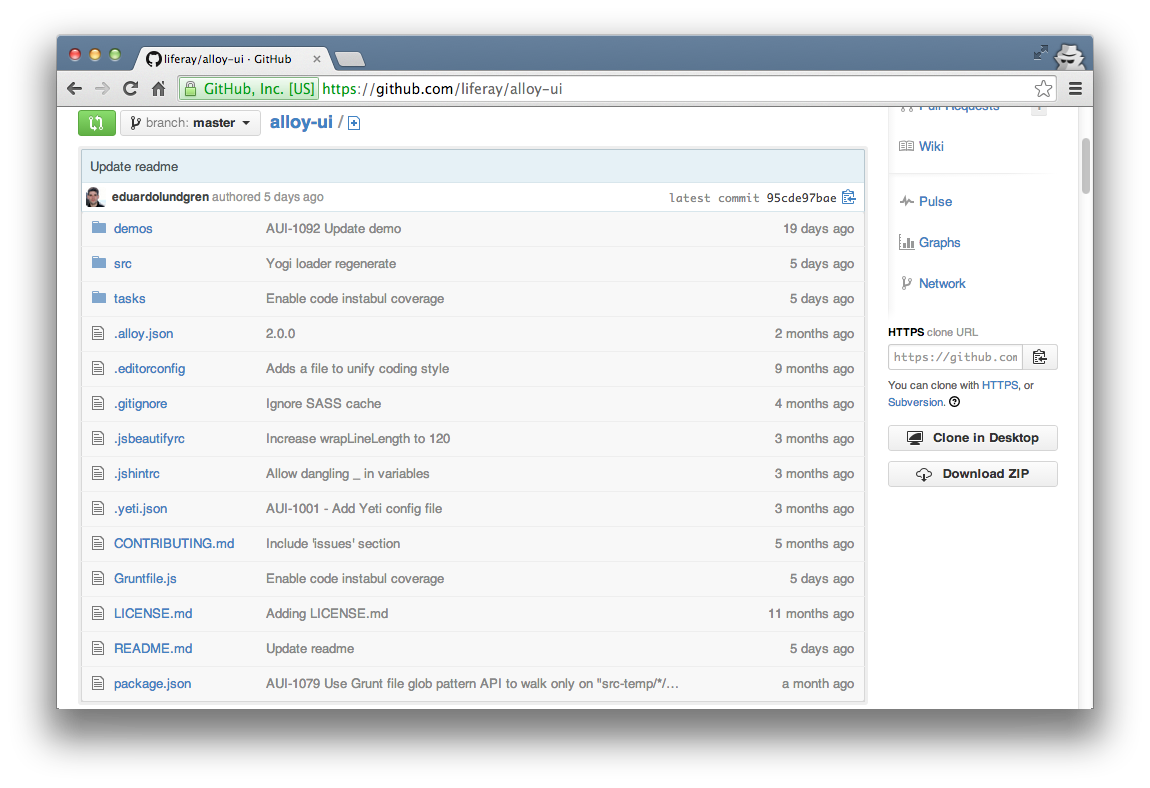Reload the current page

tap(131, 89)
